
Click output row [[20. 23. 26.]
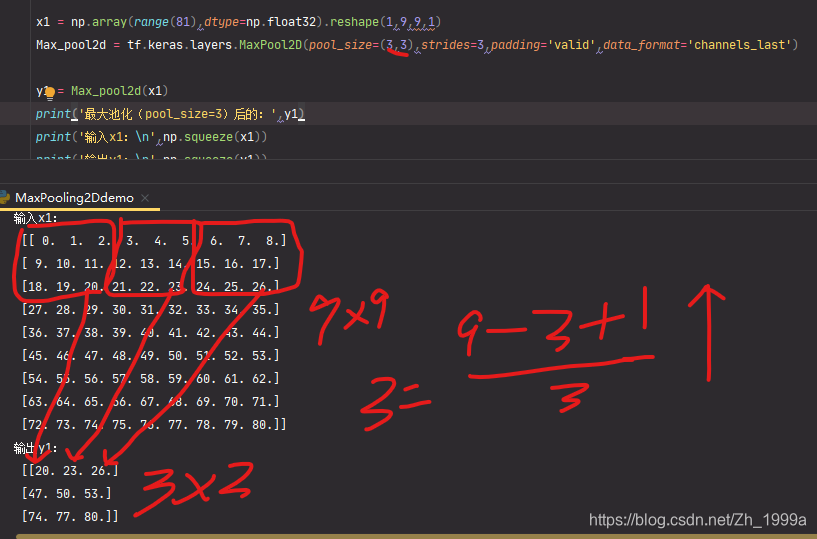[70, 471]
